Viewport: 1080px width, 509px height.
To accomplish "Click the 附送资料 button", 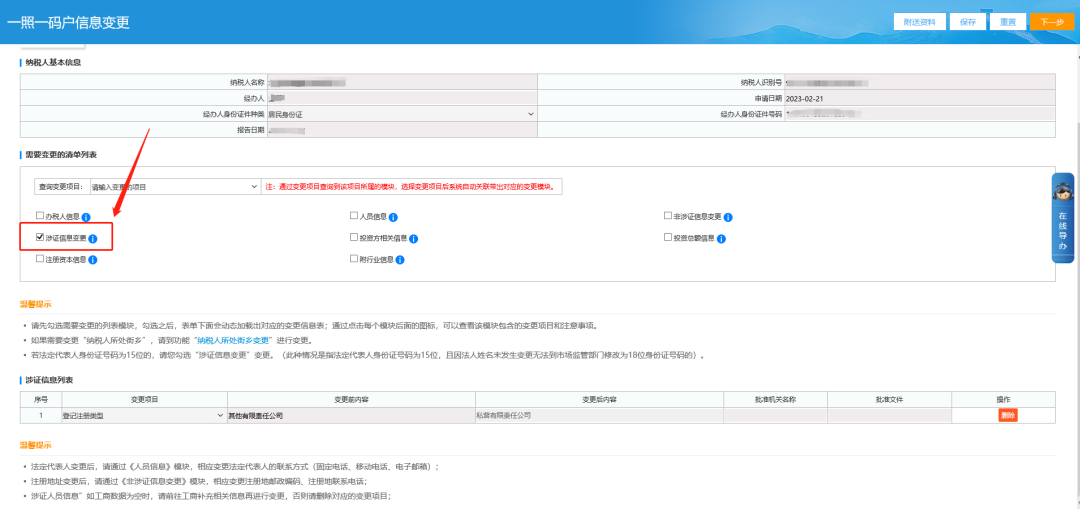I will pos(920,22).
